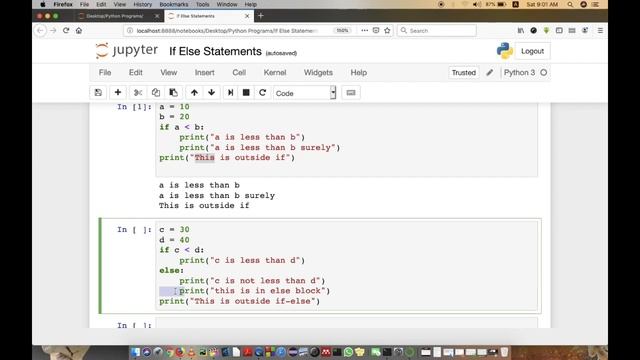Open Spotlight search in the menu bar
The height and width of the screenshot is (360, 640).
(x=570, y=4)
